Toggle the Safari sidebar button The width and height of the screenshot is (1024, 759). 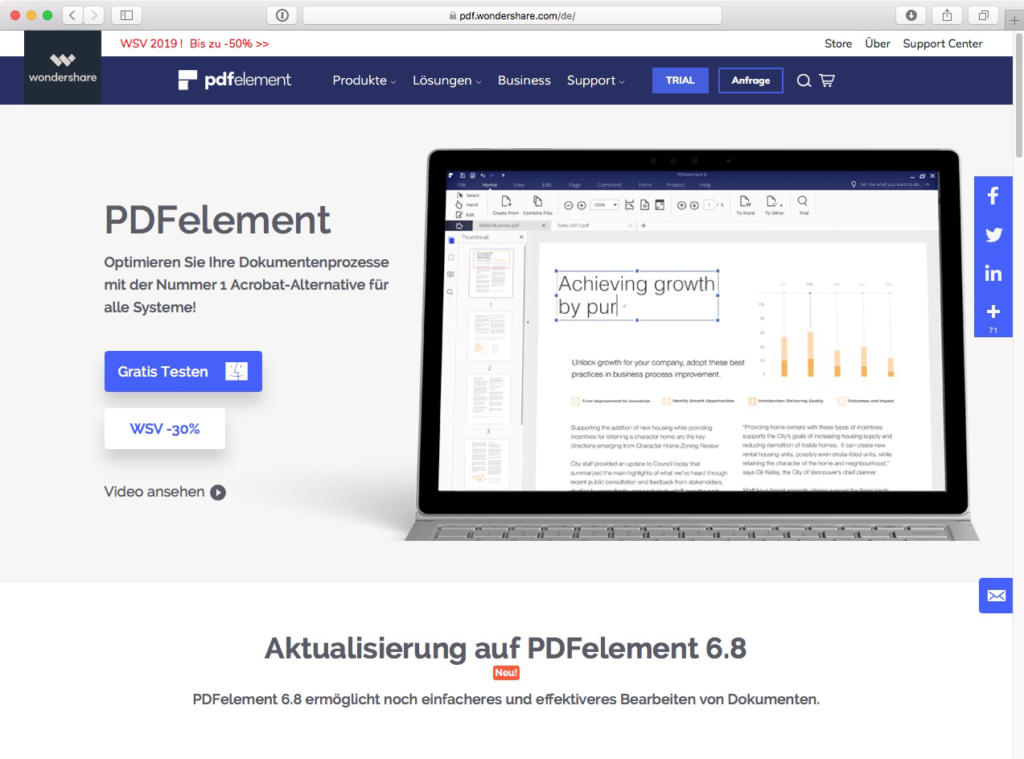click(127, 15)
